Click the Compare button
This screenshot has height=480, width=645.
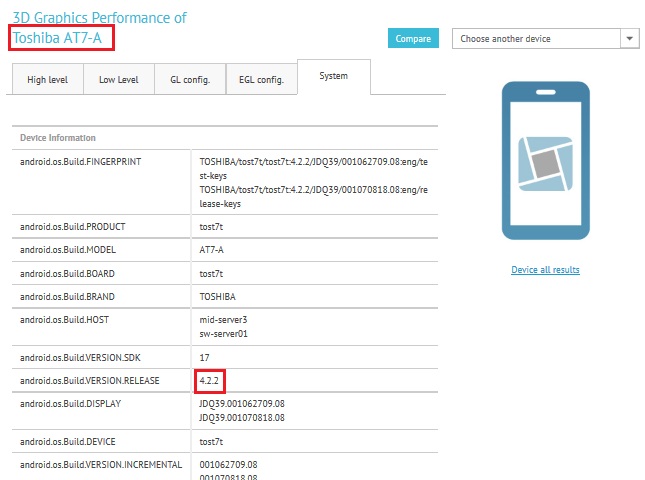click(413, 38)
